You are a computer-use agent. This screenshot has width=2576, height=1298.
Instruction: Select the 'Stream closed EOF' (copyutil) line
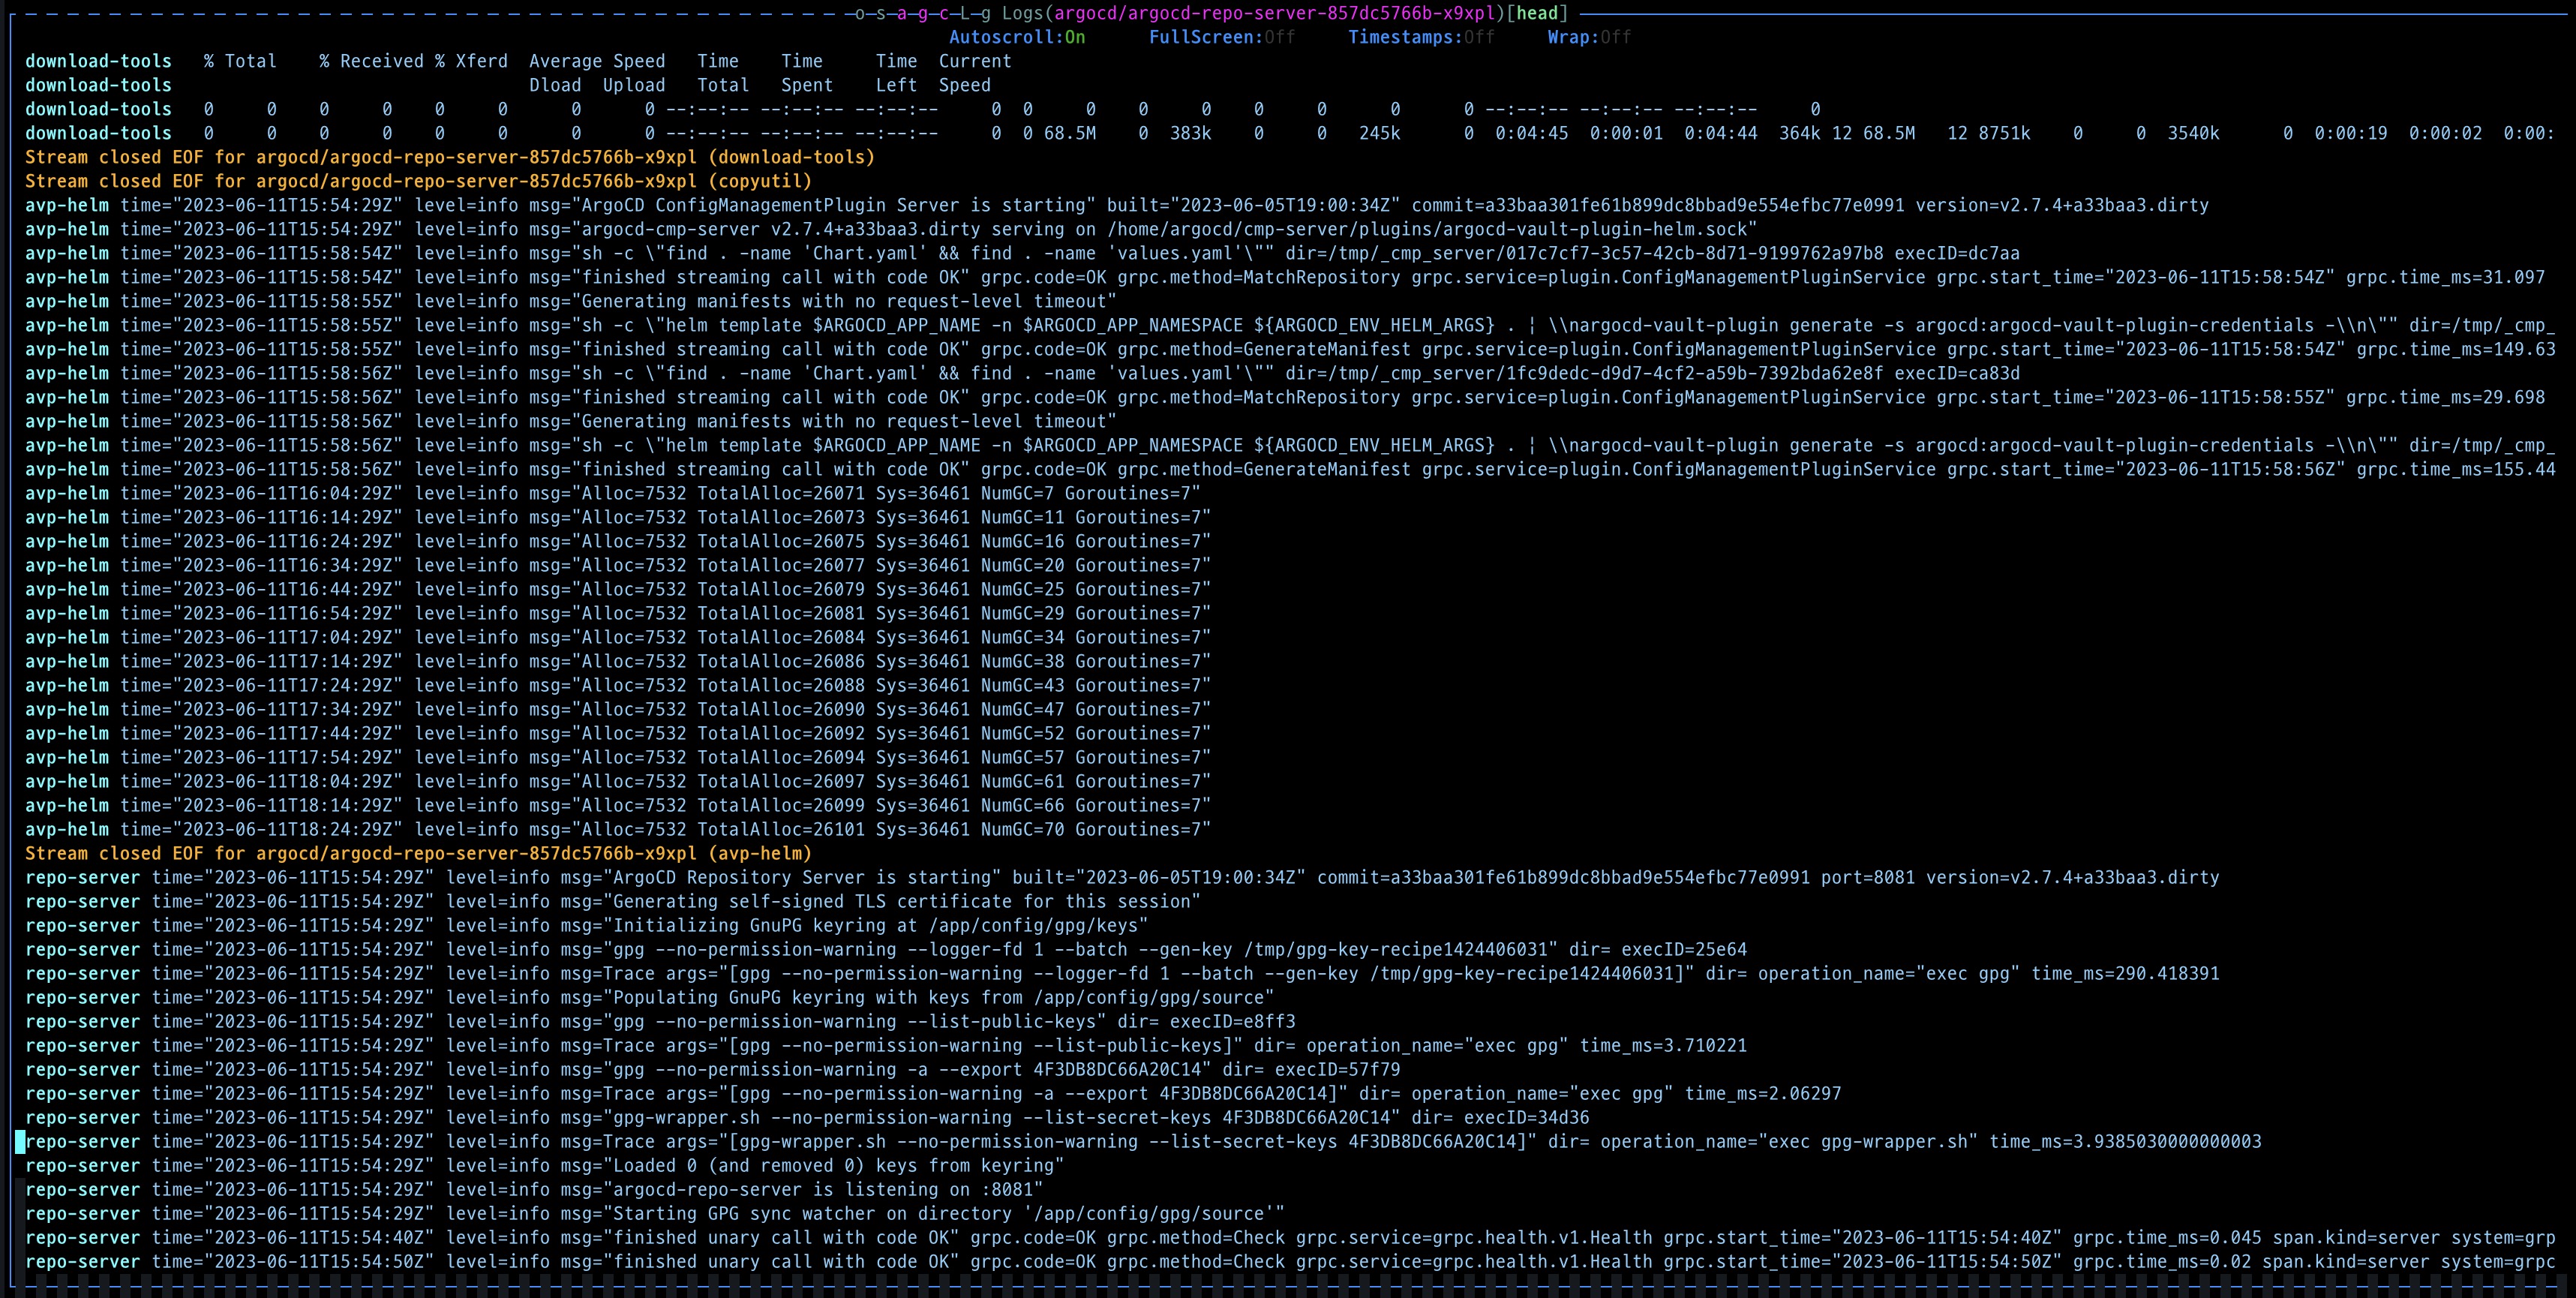click(x=418, y=181)
